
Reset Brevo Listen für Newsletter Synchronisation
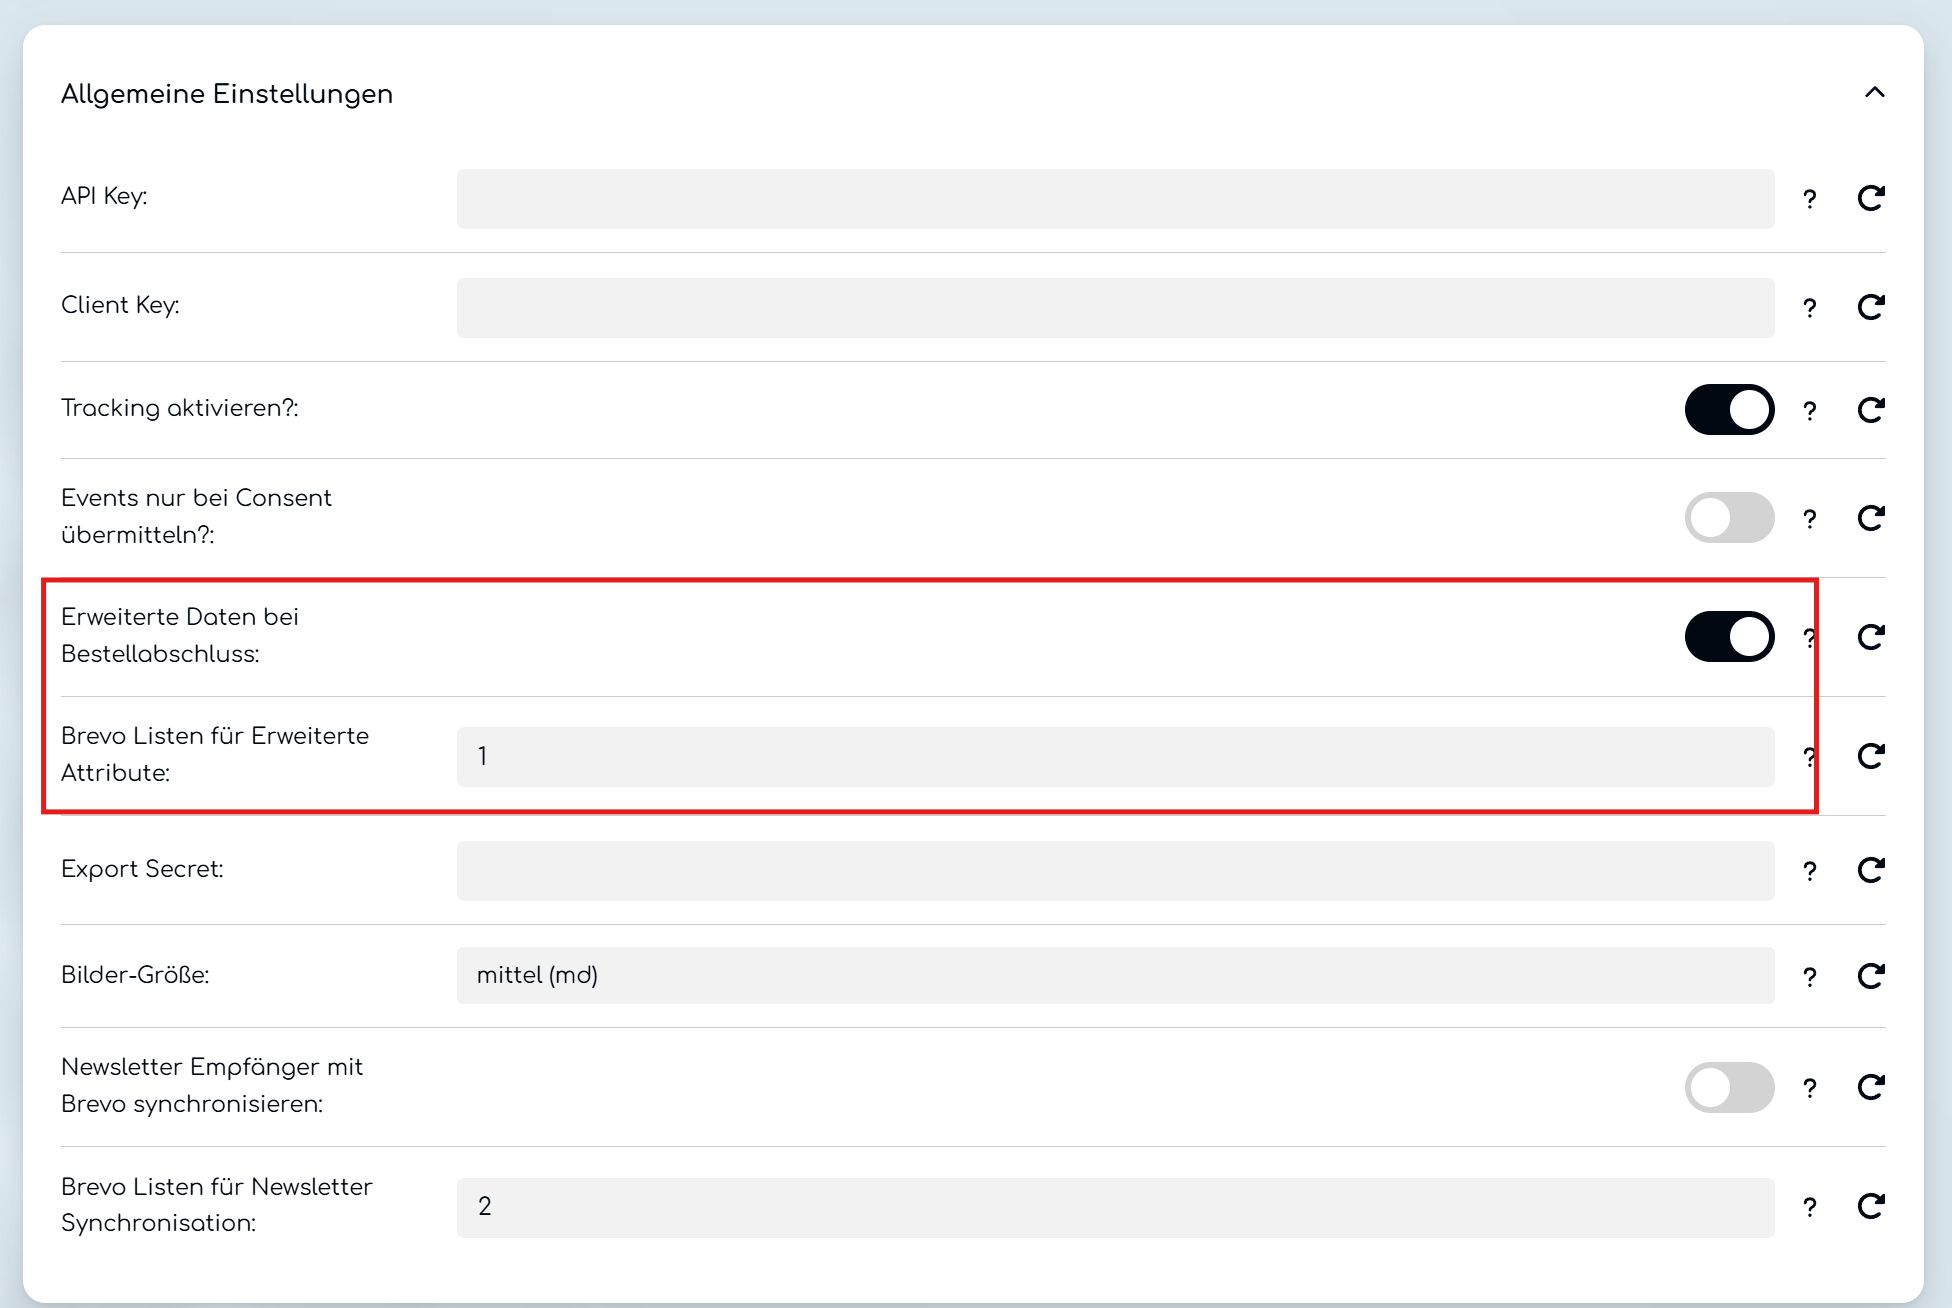point(1870,1206)
